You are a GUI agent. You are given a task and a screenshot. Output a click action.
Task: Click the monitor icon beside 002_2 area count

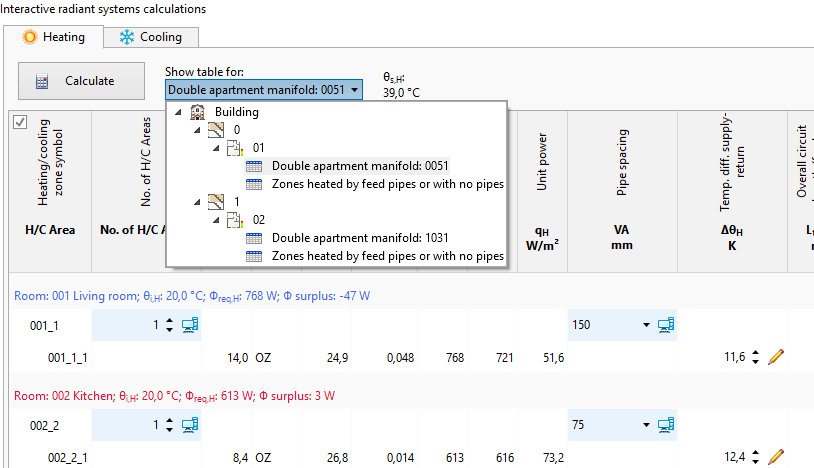point(190,426)
